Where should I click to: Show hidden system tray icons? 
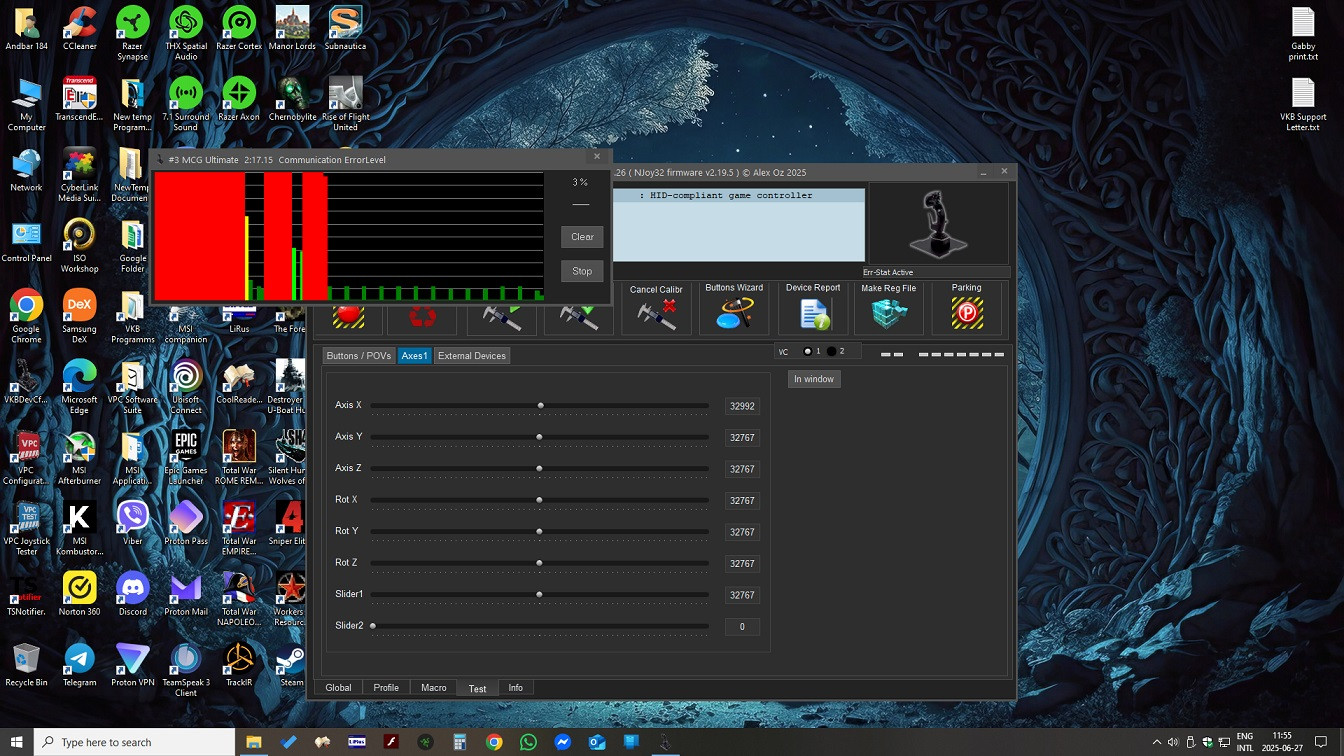tap(1157, 742)
